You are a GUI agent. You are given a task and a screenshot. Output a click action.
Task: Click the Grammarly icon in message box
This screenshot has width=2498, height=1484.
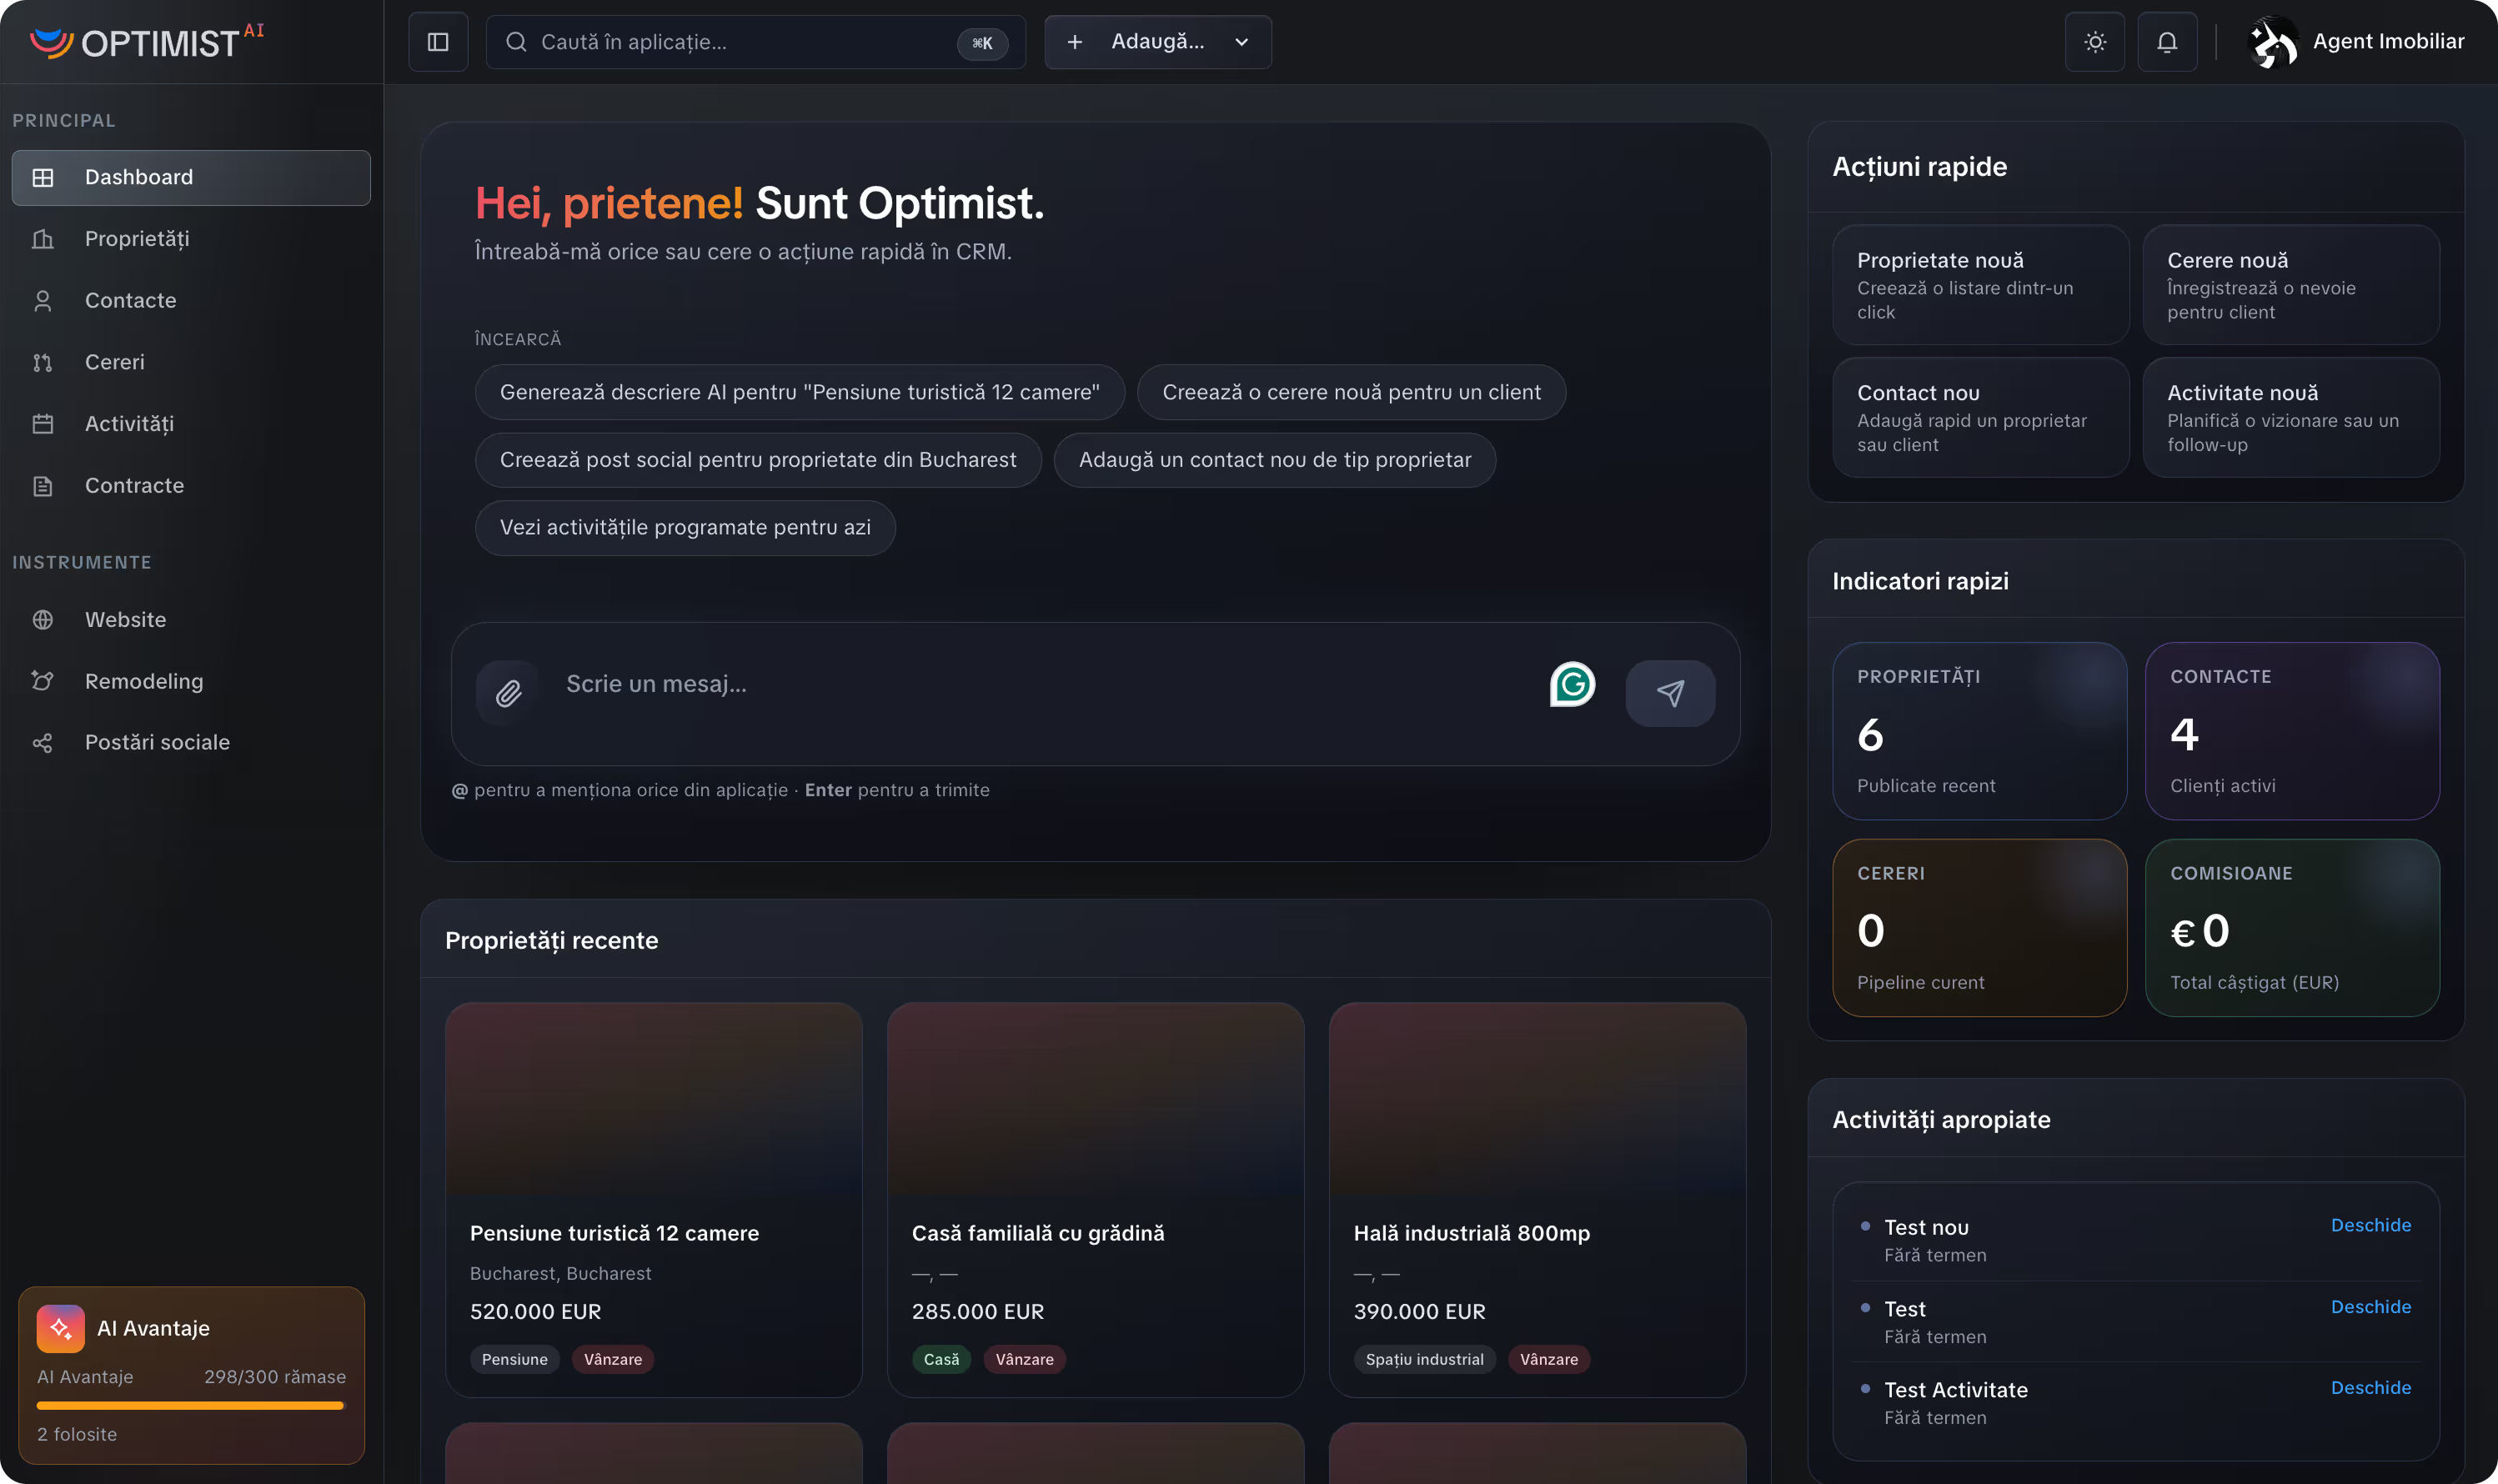click(1572, 685)
